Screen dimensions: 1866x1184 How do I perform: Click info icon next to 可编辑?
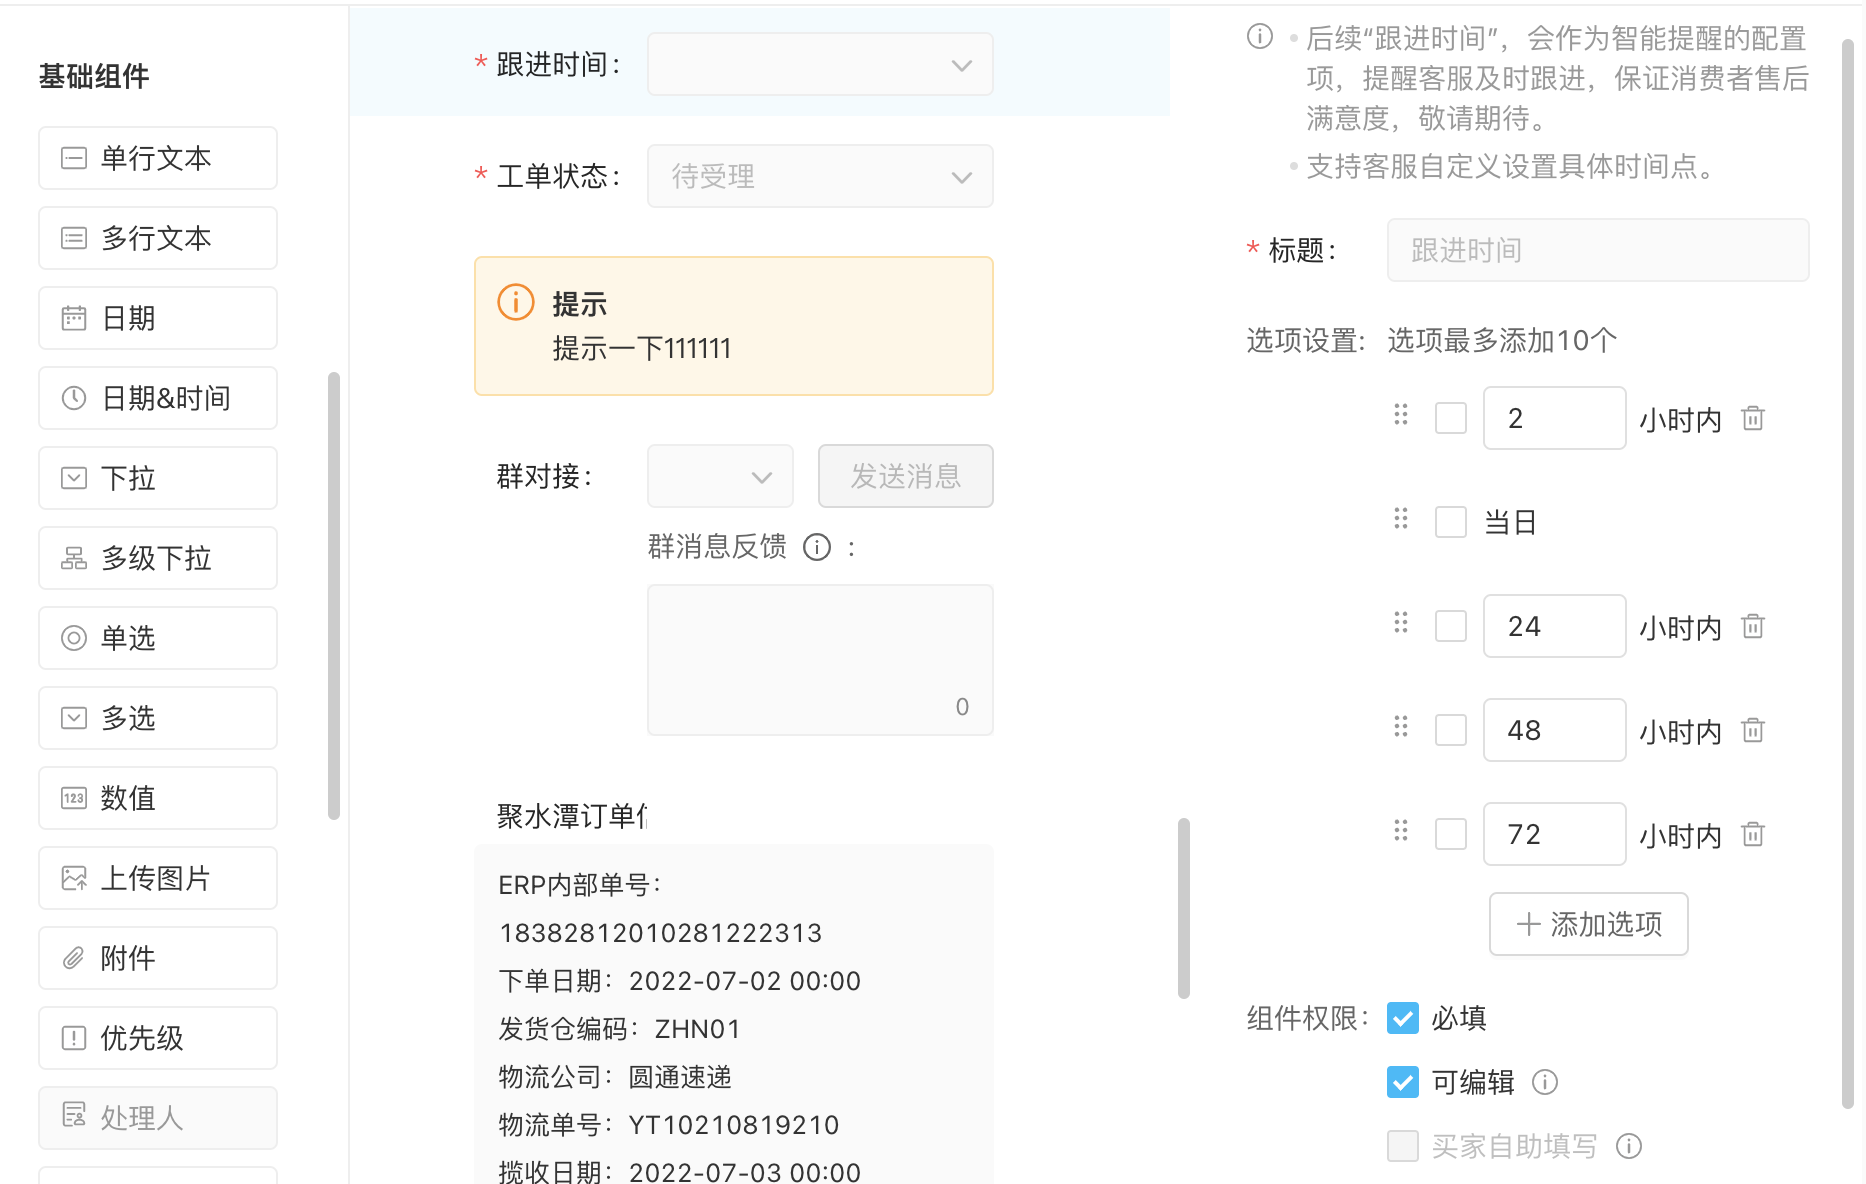point(1545,1082)
